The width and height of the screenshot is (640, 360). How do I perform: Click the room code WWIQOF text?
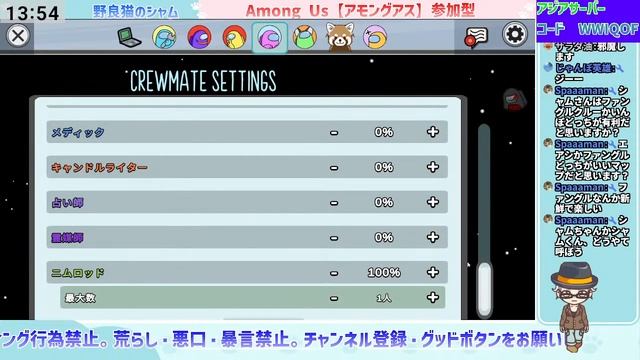pyautogui.click(x=608, y=29)
